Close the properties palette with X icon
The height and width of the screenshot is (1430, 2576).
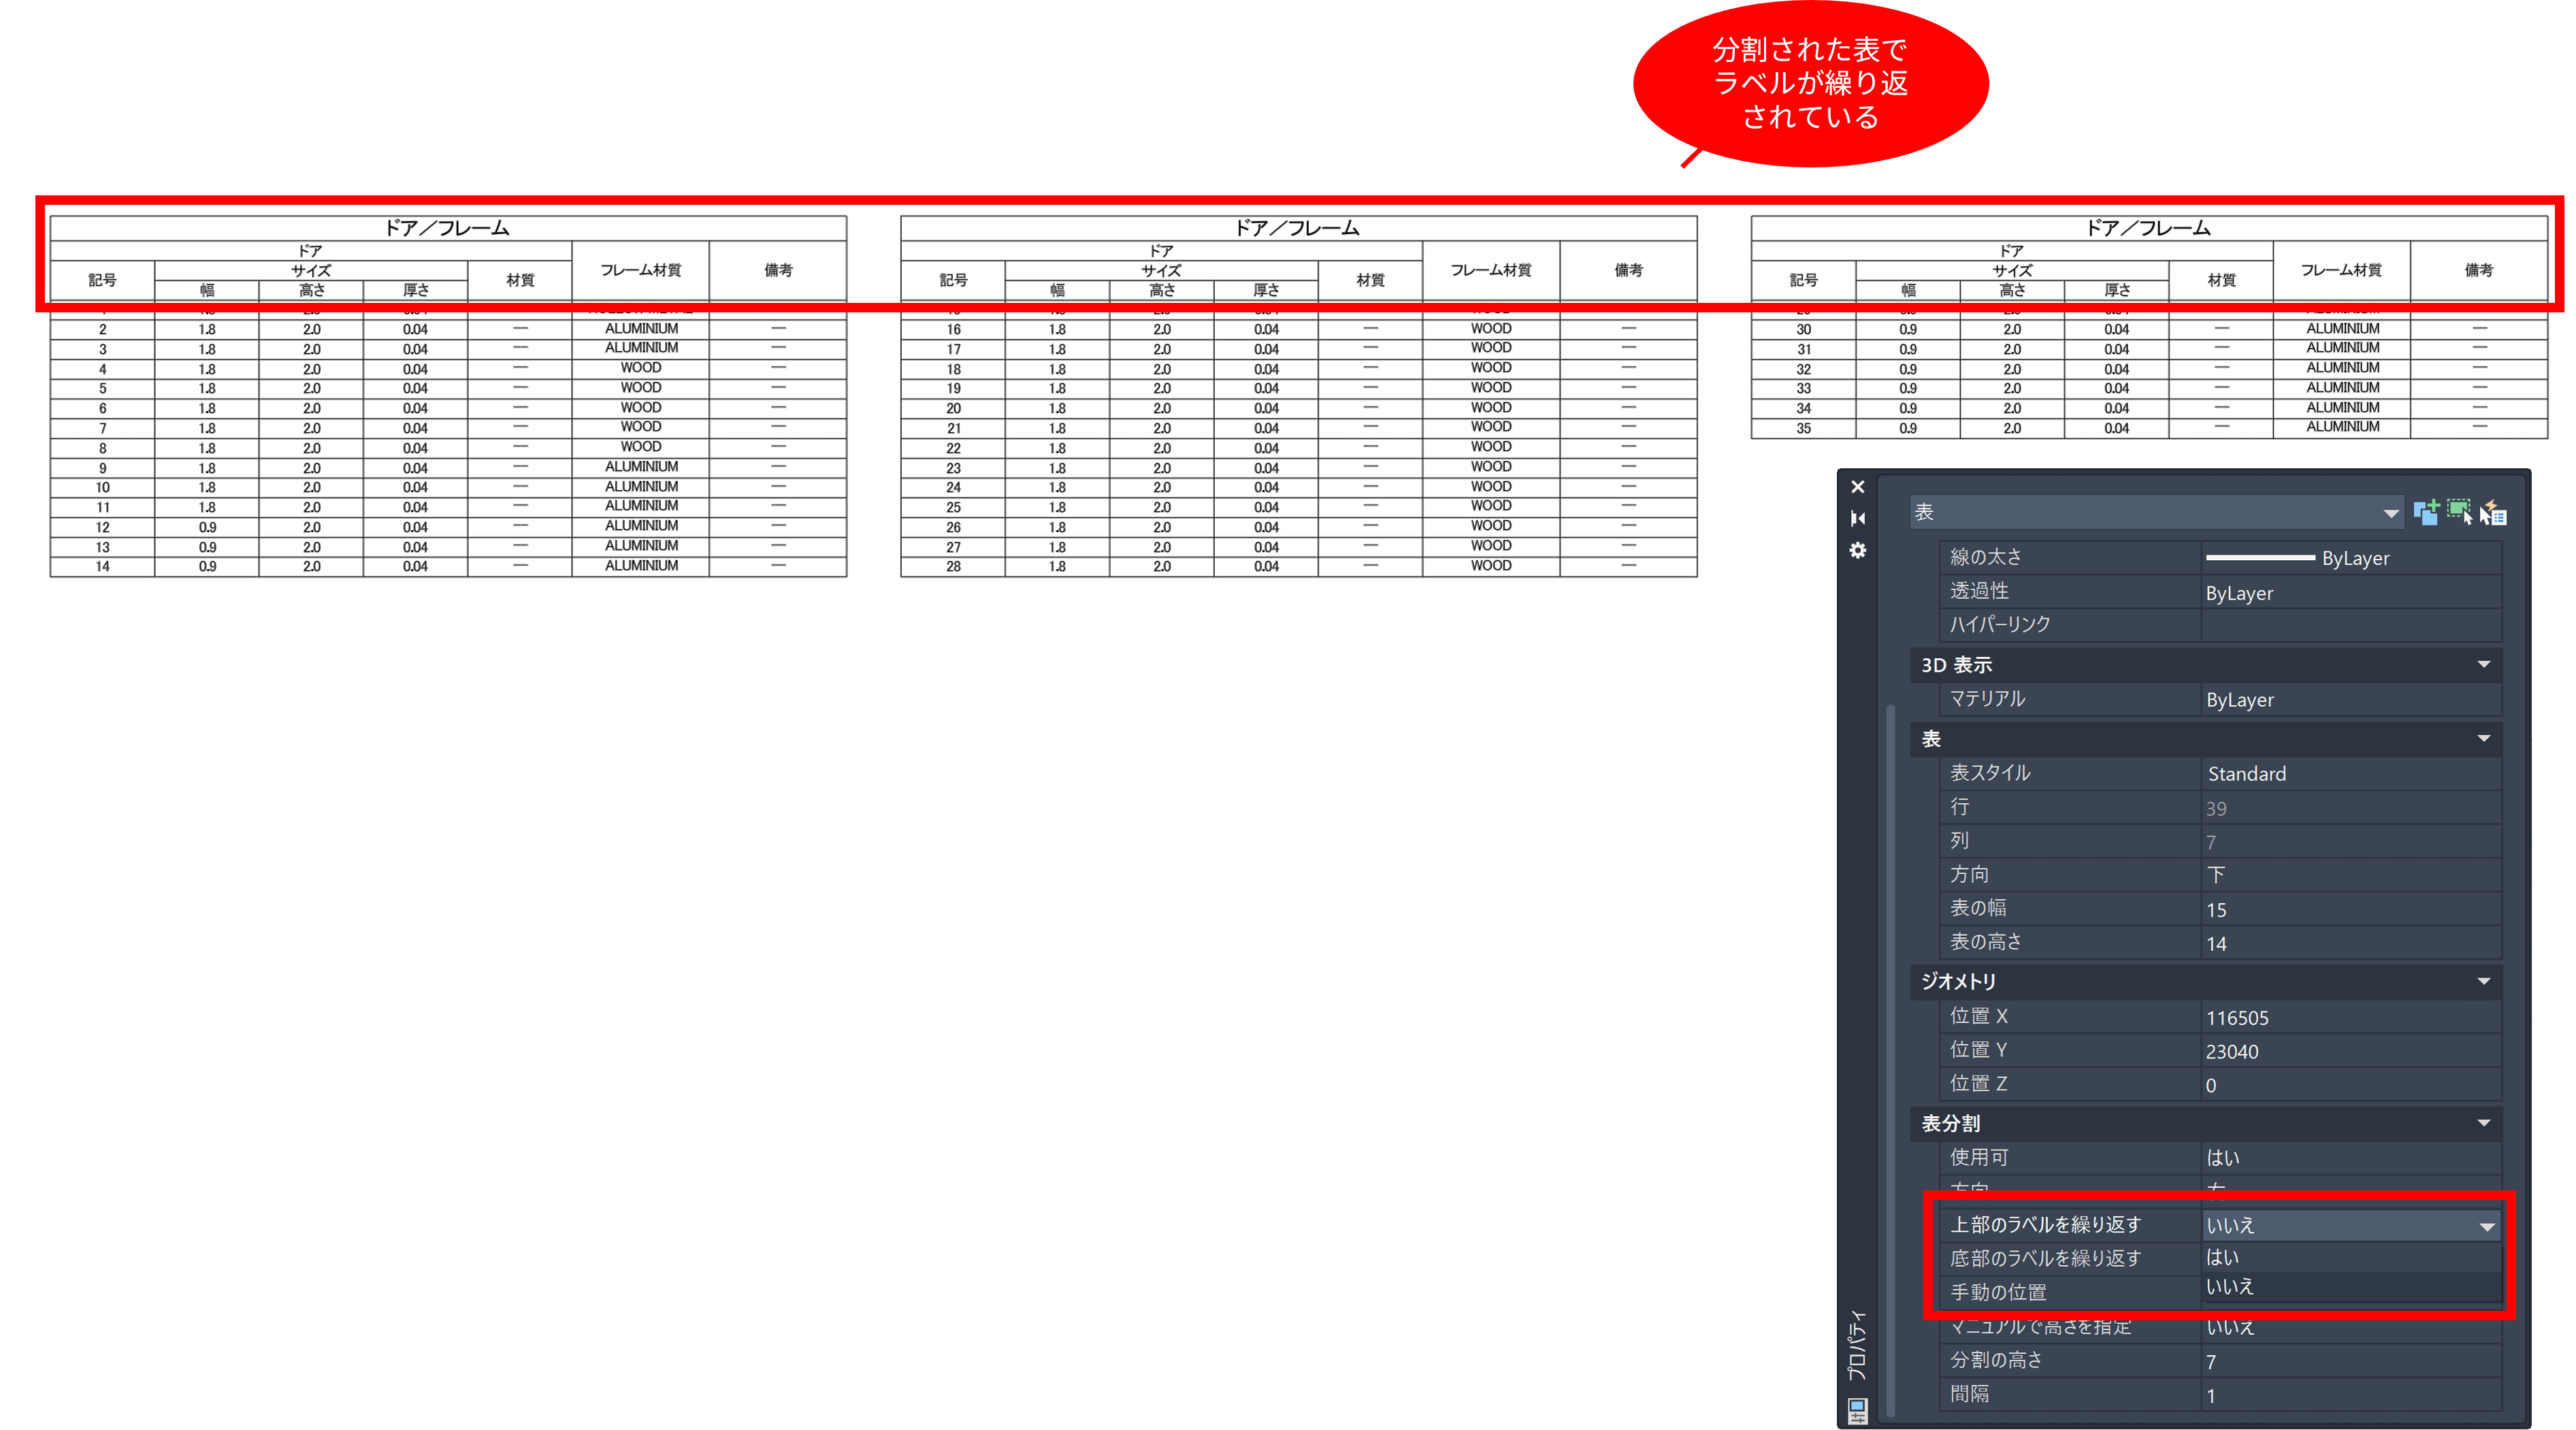click(1858, 487)
